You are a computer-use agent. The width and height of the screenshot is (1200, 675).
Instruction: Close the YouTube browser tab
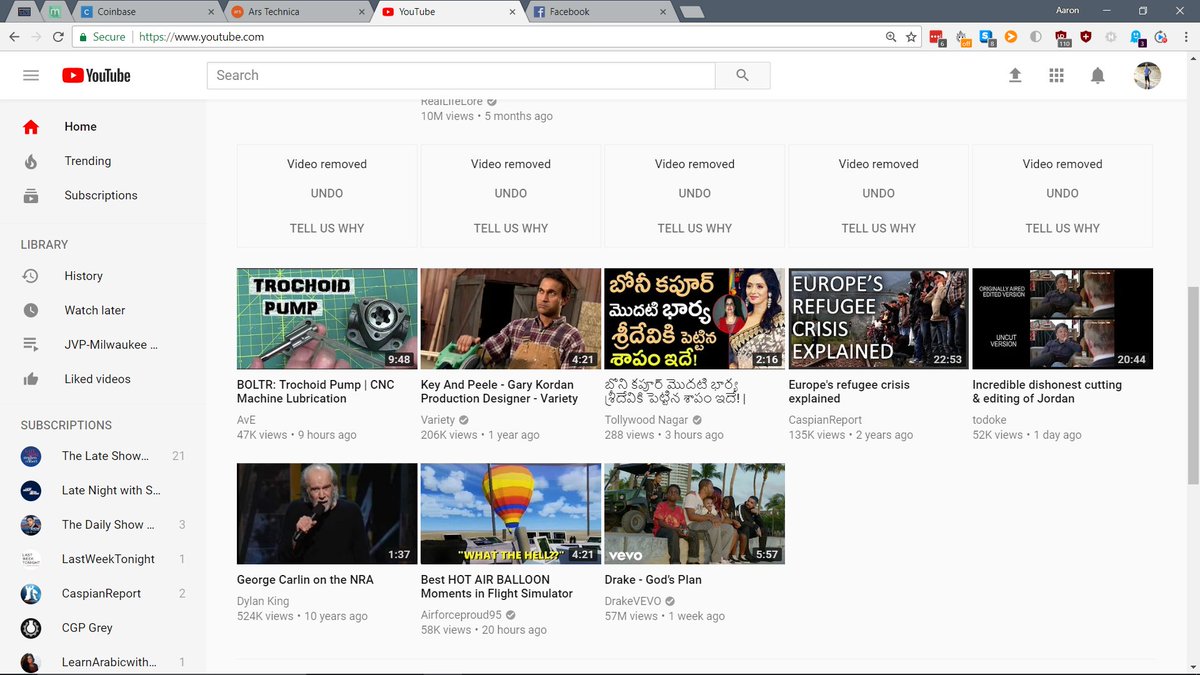[x=512, y=12]
